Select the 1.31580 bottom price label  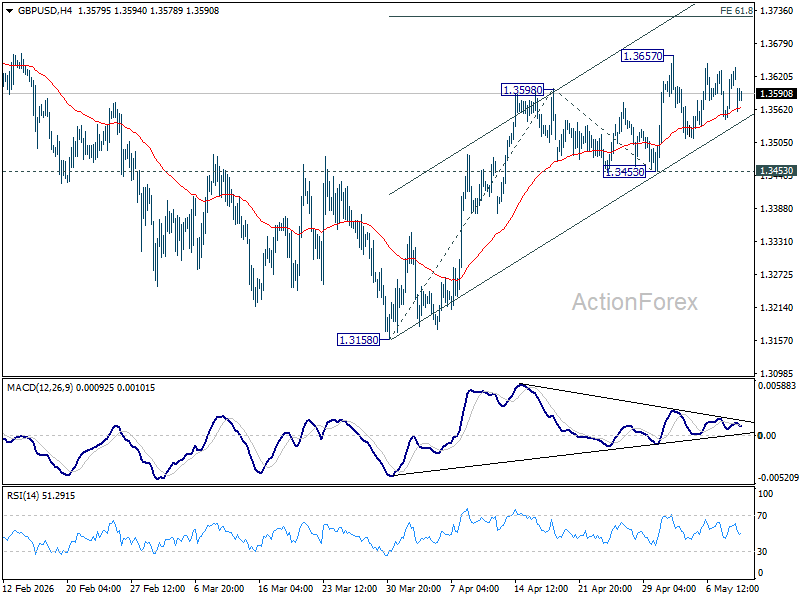[x=359, y=340]
